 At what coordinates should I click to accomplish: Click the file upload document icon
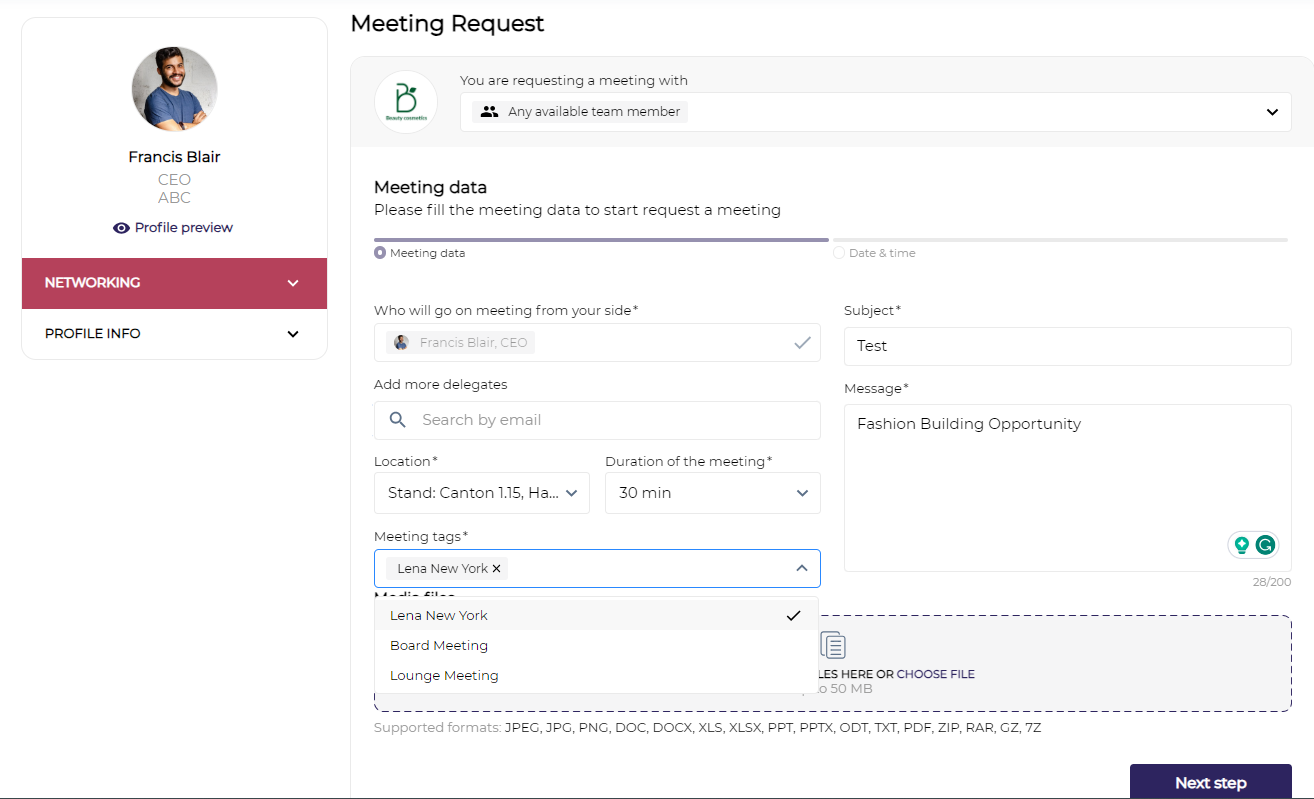coord(833,645)
